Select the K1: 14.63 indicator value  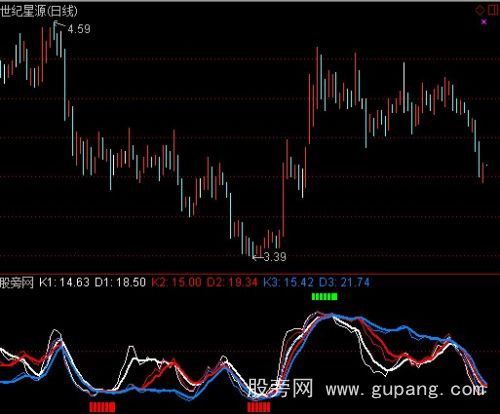pyautogui.click(x=64, y=283)
